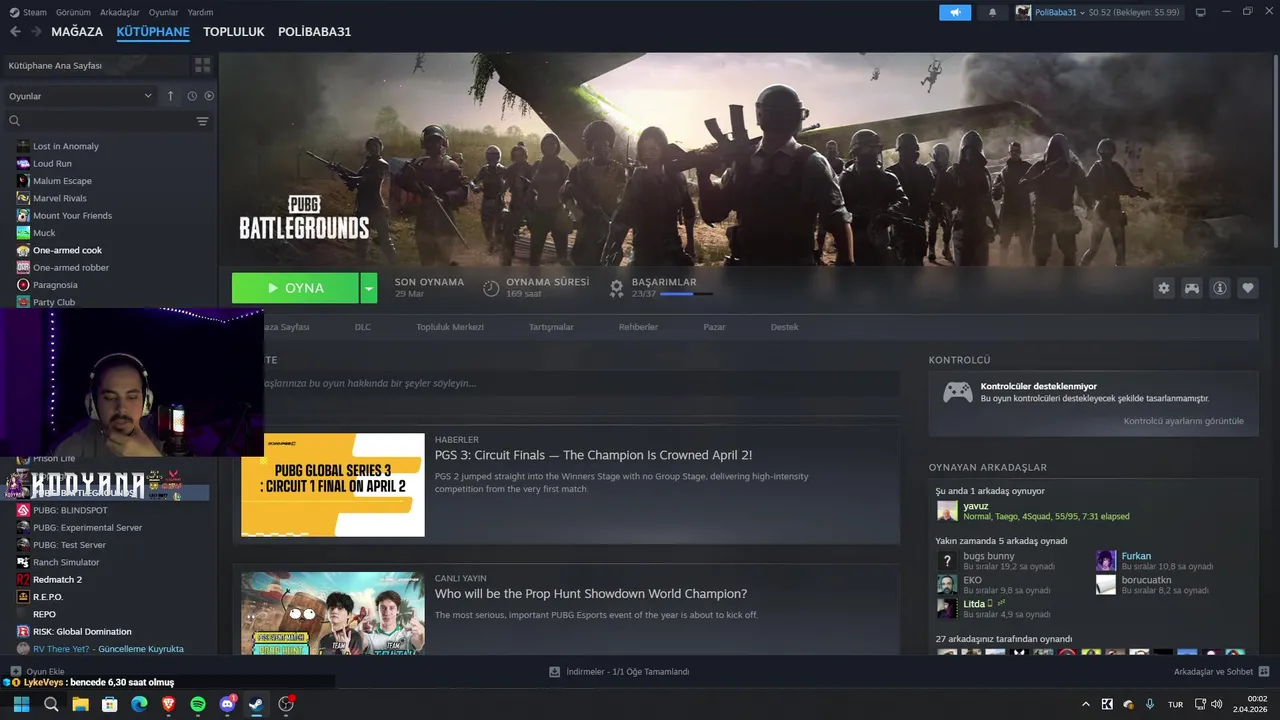Screen dimensions: 1280x720
Task: Open the Pazar tab
Action: pyautogui.click(x=714, y=327)
